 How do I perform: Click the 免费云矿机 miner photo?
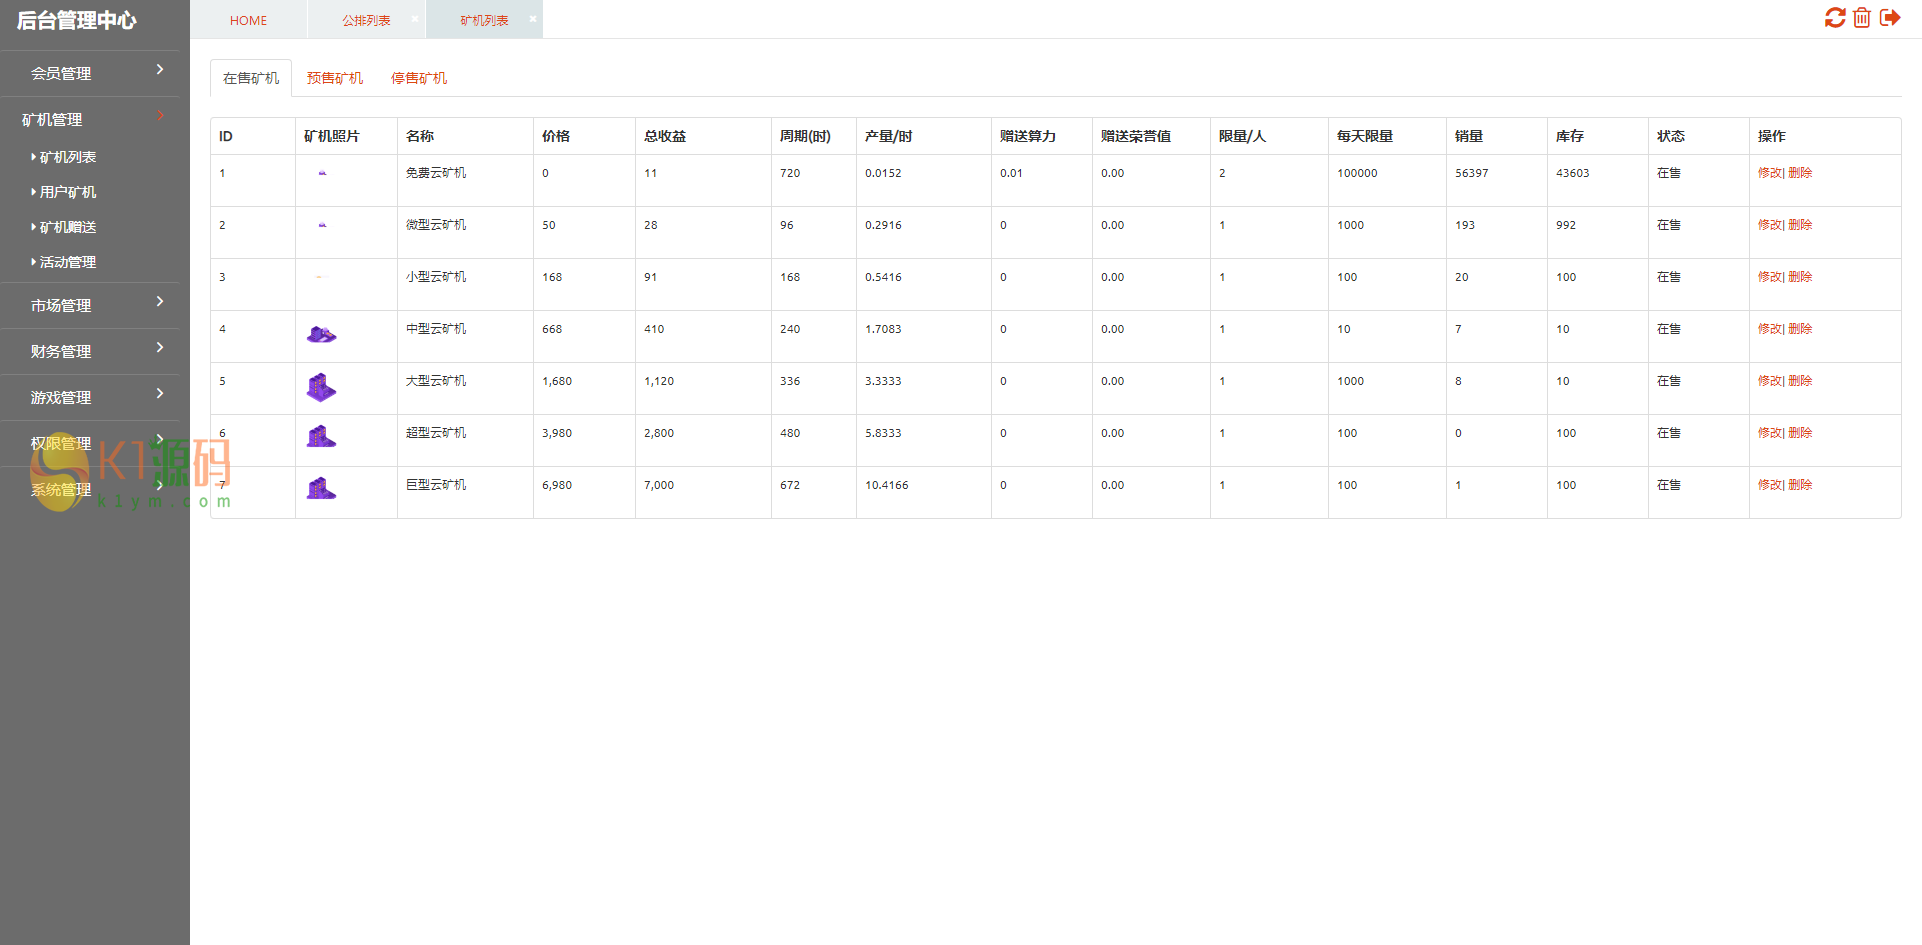point(322,173)
